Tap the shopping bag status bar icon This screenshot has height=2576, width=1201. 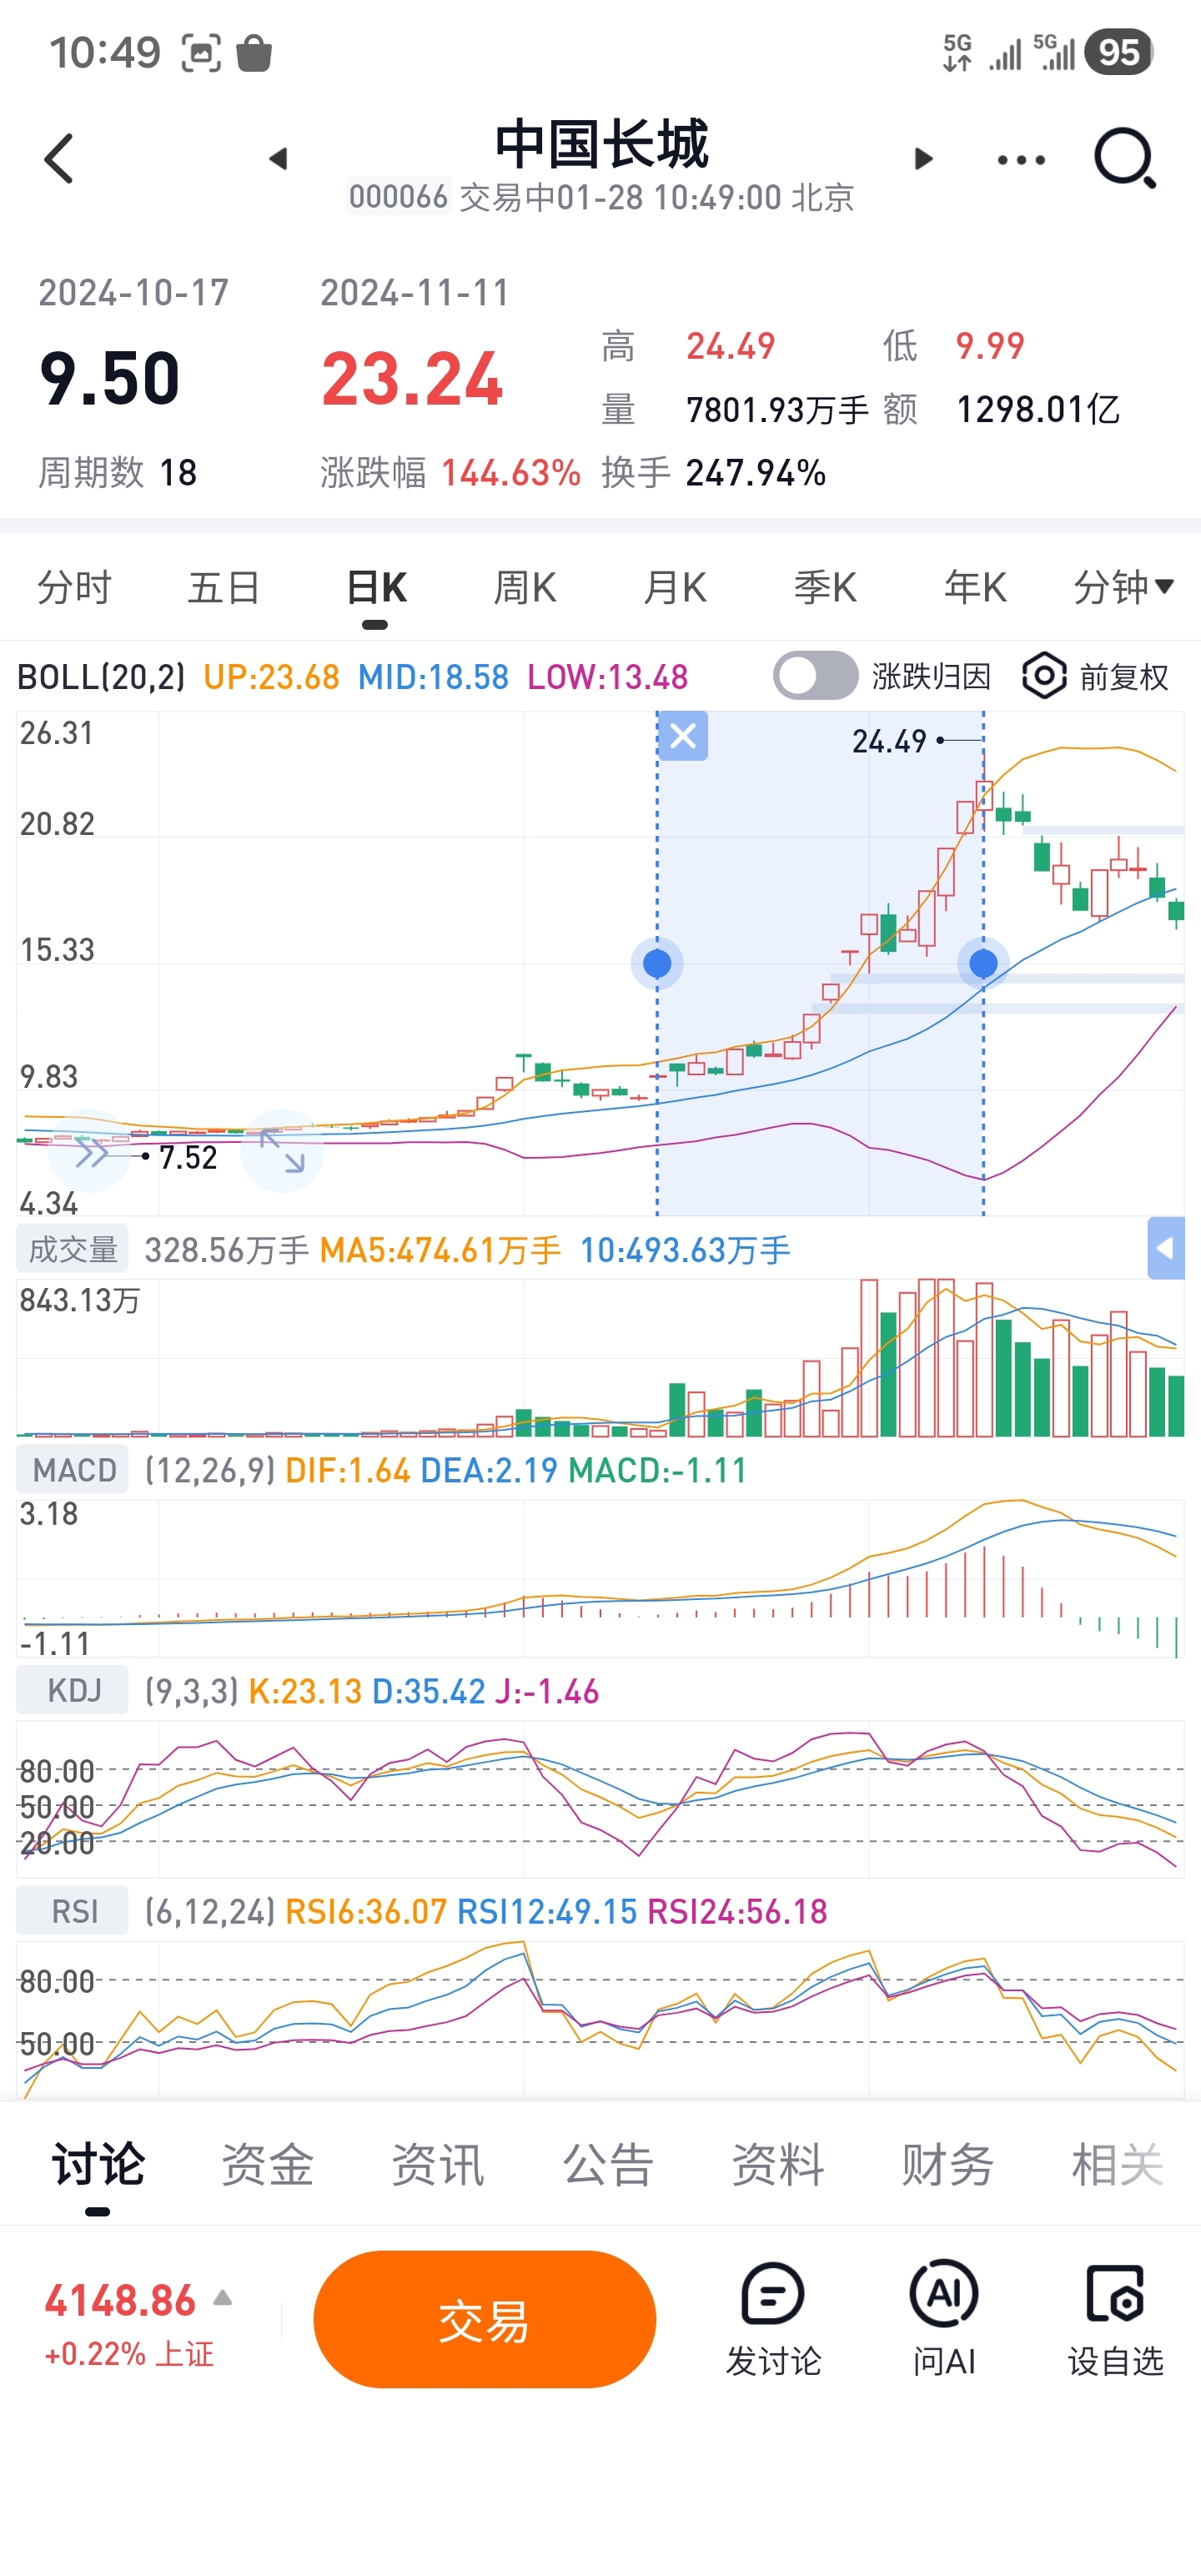tap(254, 53)
